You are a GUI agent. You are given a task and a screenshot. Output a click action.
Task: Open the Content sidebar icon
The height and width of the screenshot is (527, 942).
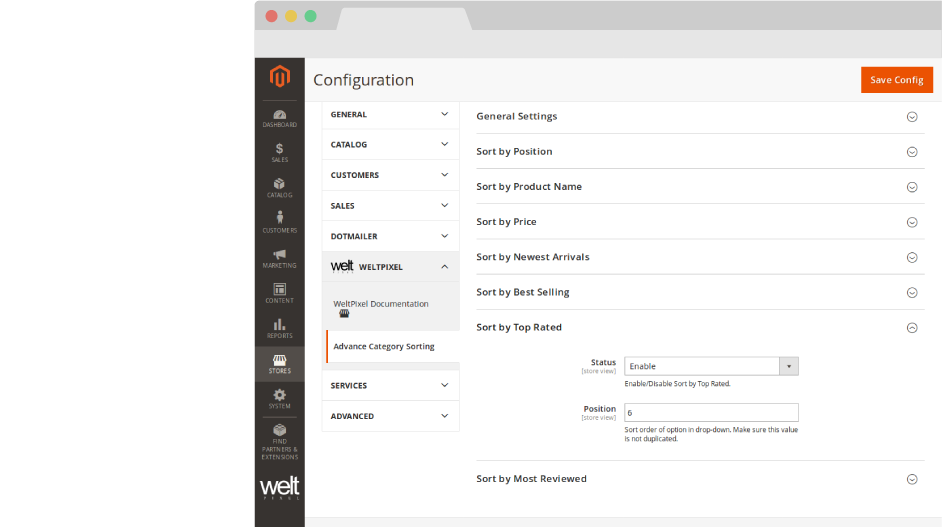click(279, 293)
